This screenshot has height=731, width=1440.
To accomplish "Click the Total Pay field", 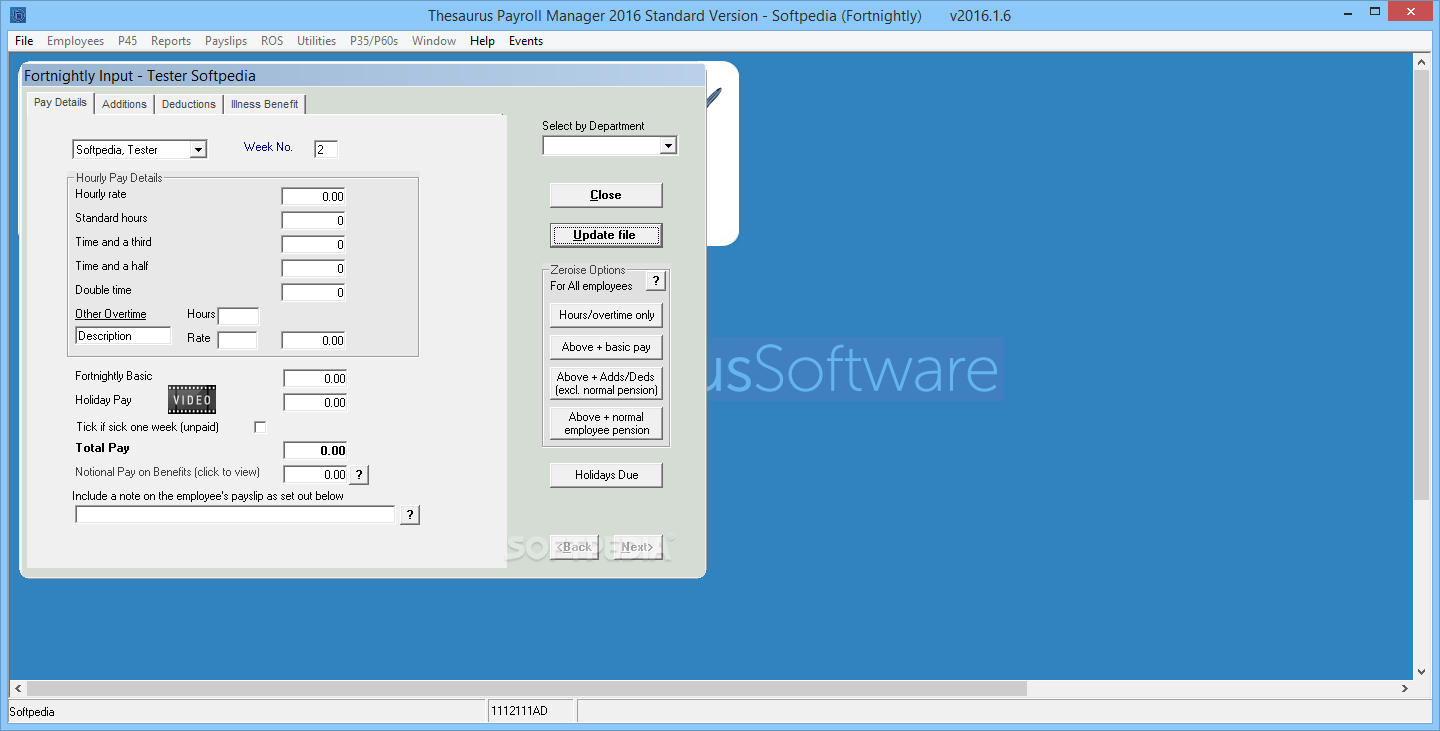I will pyautogui.click(x=315, y=451).
